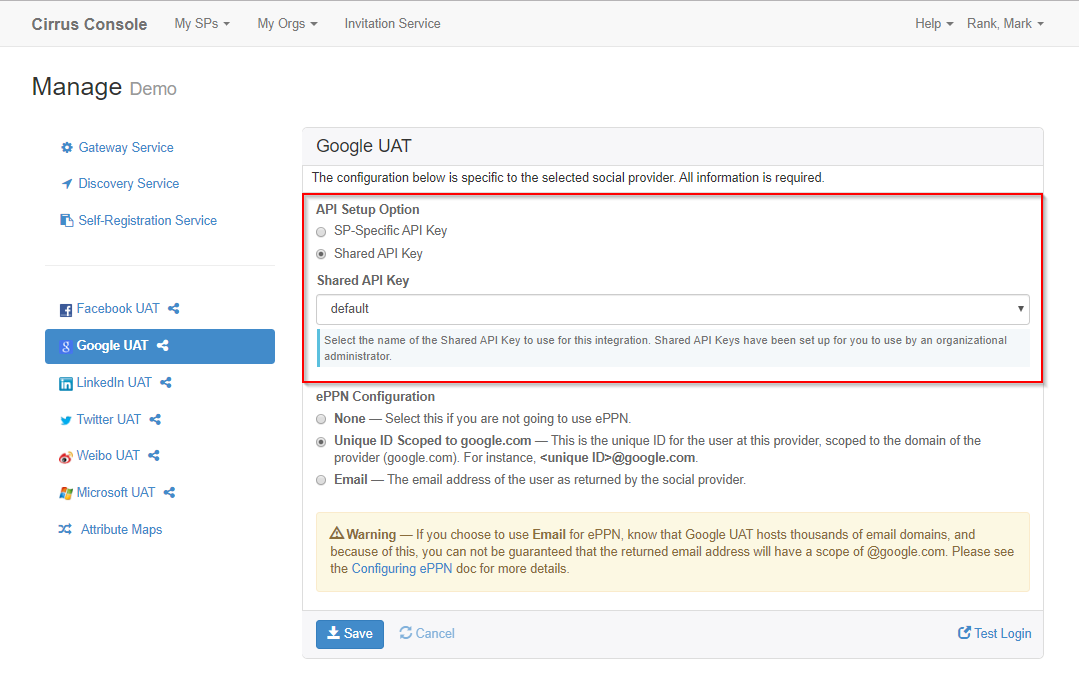Open the Help dropdown menu
The image size is (1079, 690).
coord(934,23)
